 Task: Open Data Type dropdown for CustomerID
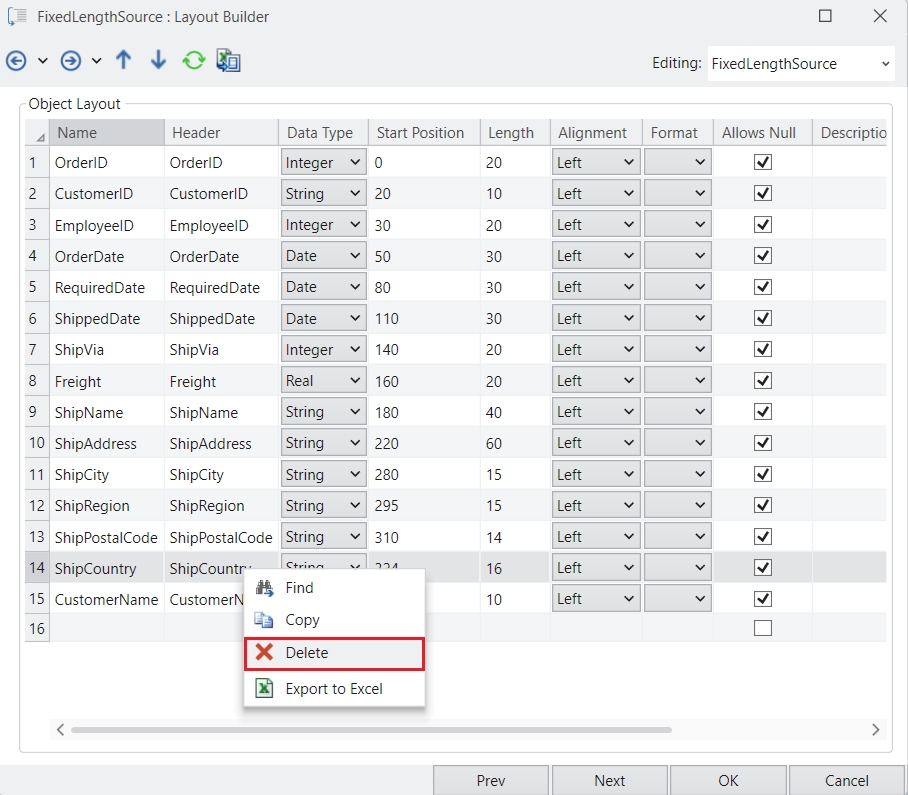[323, 193]
